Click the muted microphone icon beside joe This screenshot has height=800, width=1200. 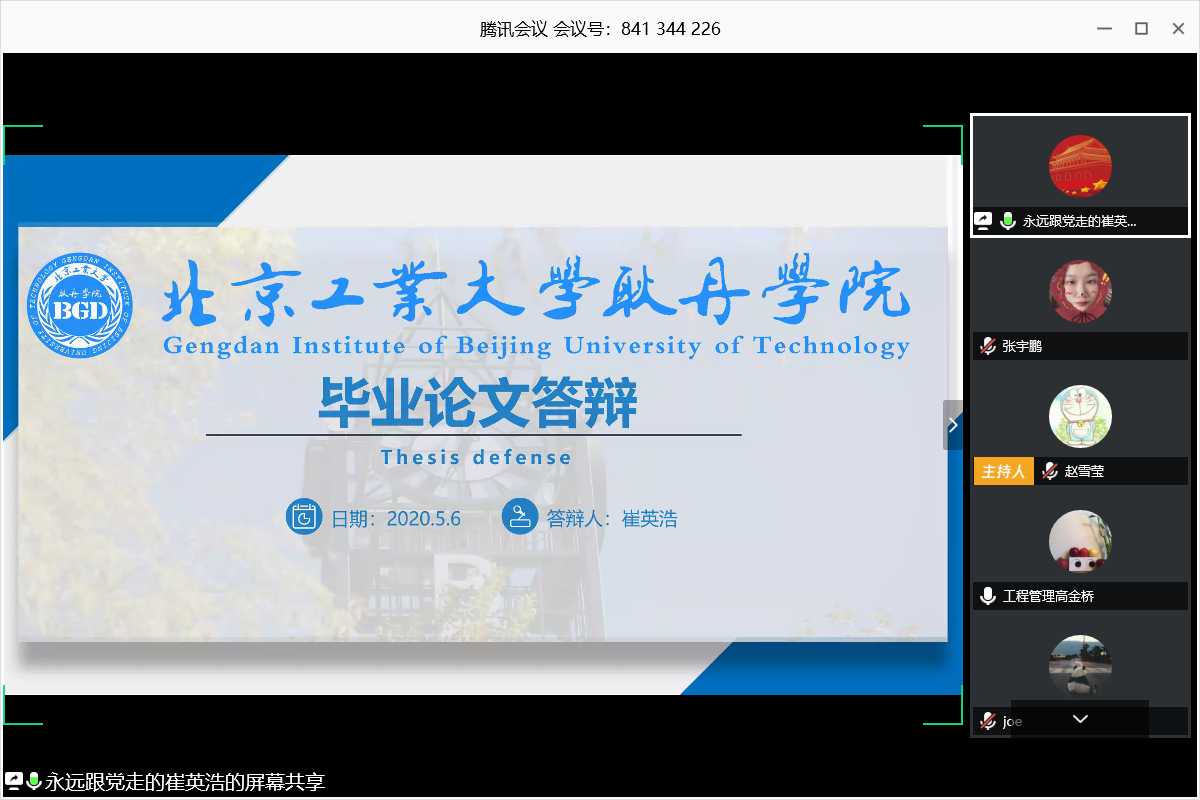click(988, 721)
